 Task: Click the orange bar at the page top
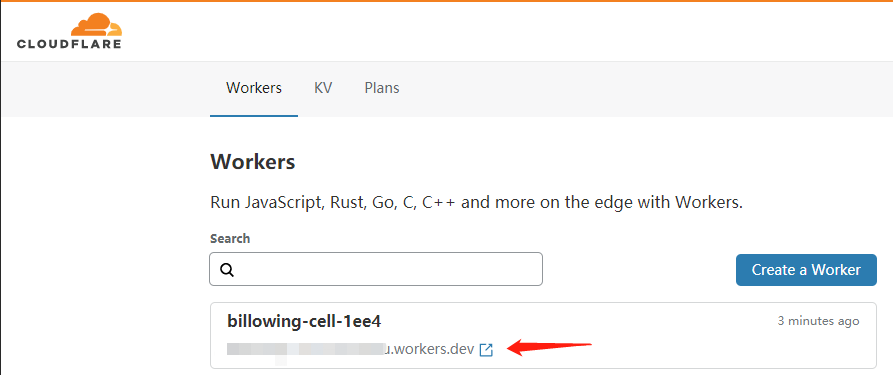[x=446, y=1]
